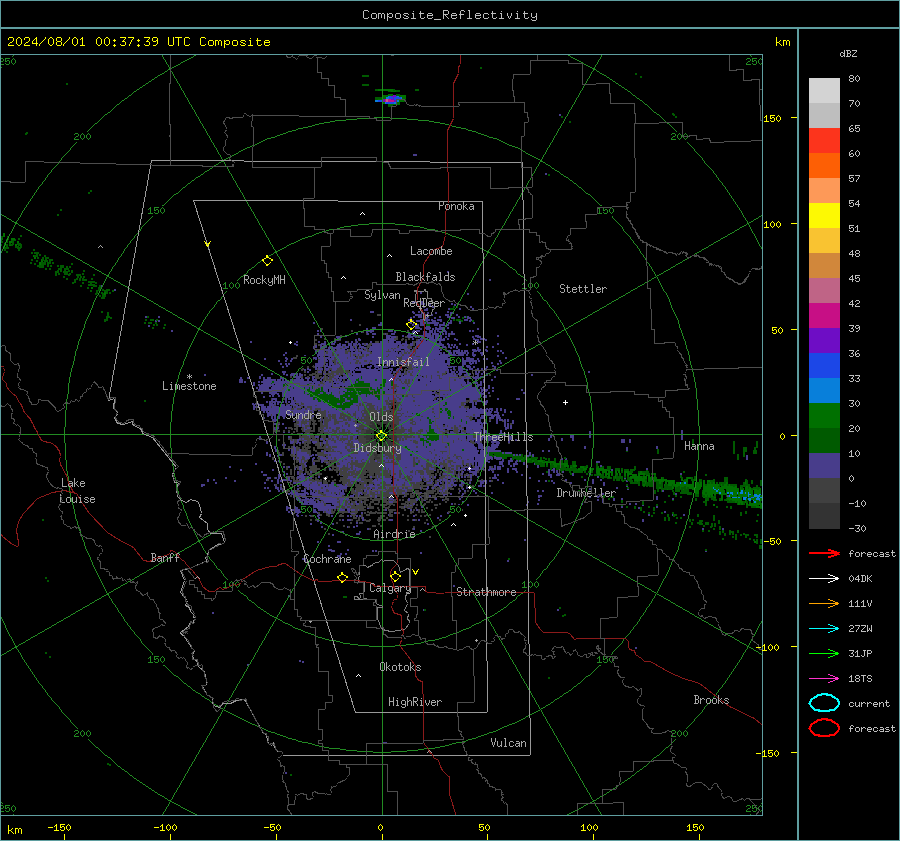The image size is (900, 841).
Task: Click the cyan 'current' ellipse icon
Action: 824,703
